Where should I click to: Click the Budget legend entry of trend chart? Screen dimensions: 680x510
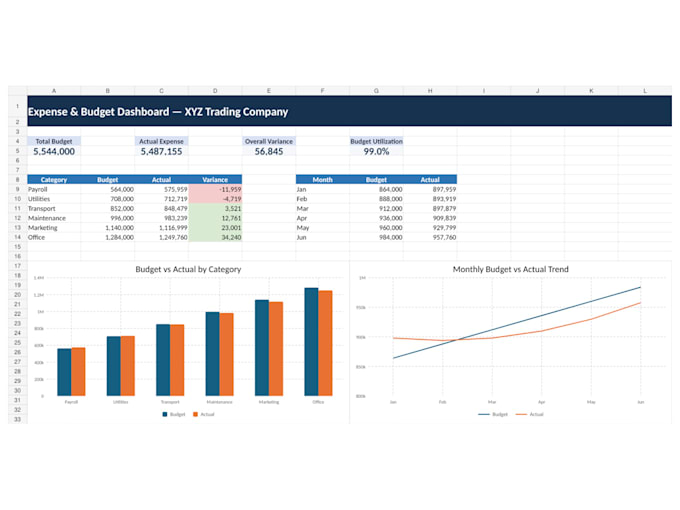(493, 414)
